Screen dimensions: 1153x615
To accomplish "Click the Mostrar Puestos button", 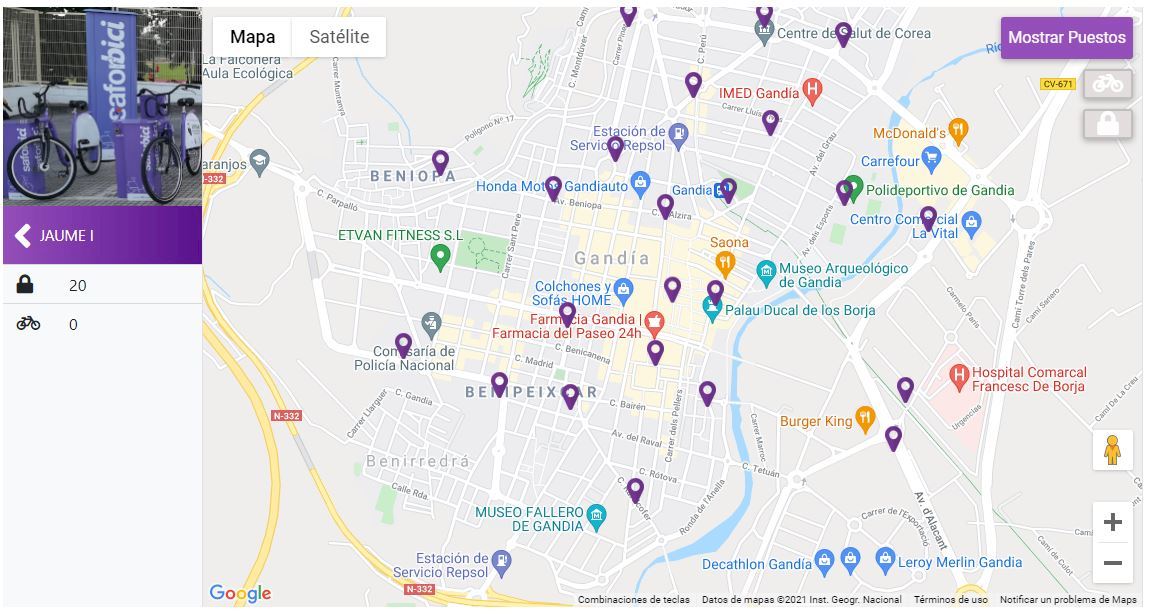I will point(1066,38).
